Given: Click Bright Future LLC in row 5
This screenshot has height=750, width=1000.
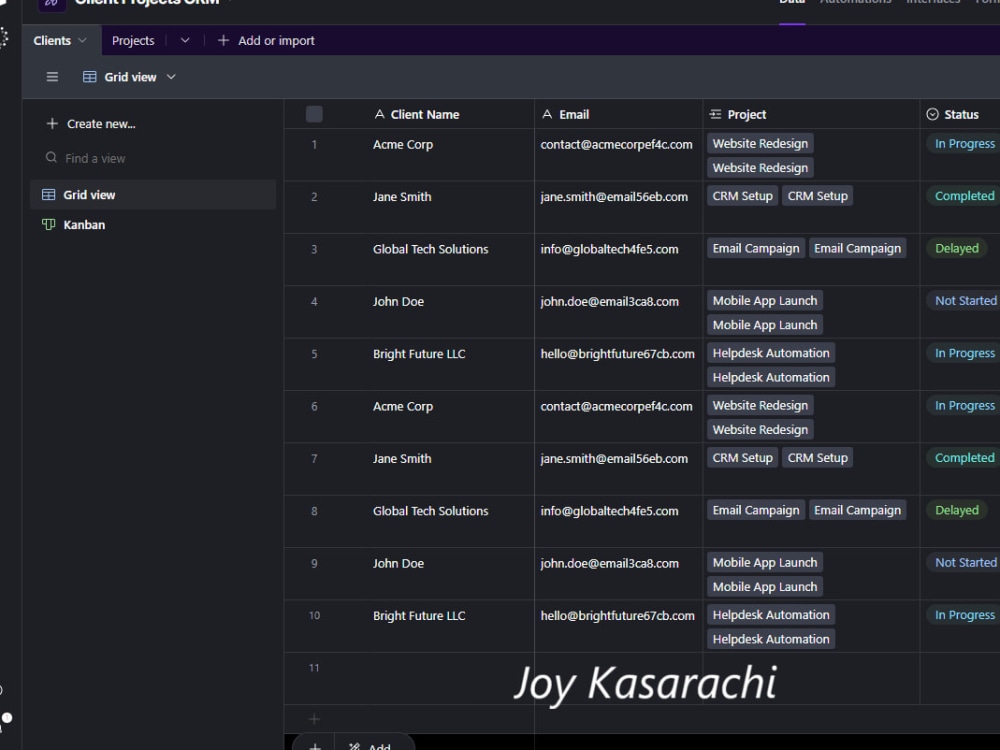Looking at the screenshot, I should coord(419,353).
